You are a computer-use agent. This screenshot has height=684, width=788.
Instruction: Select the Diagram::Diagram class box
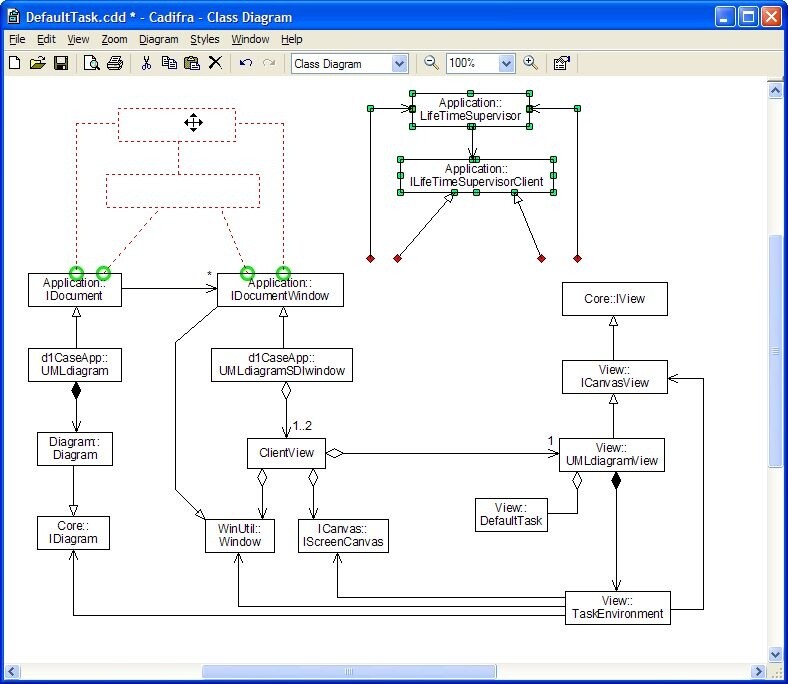[75, 448]
